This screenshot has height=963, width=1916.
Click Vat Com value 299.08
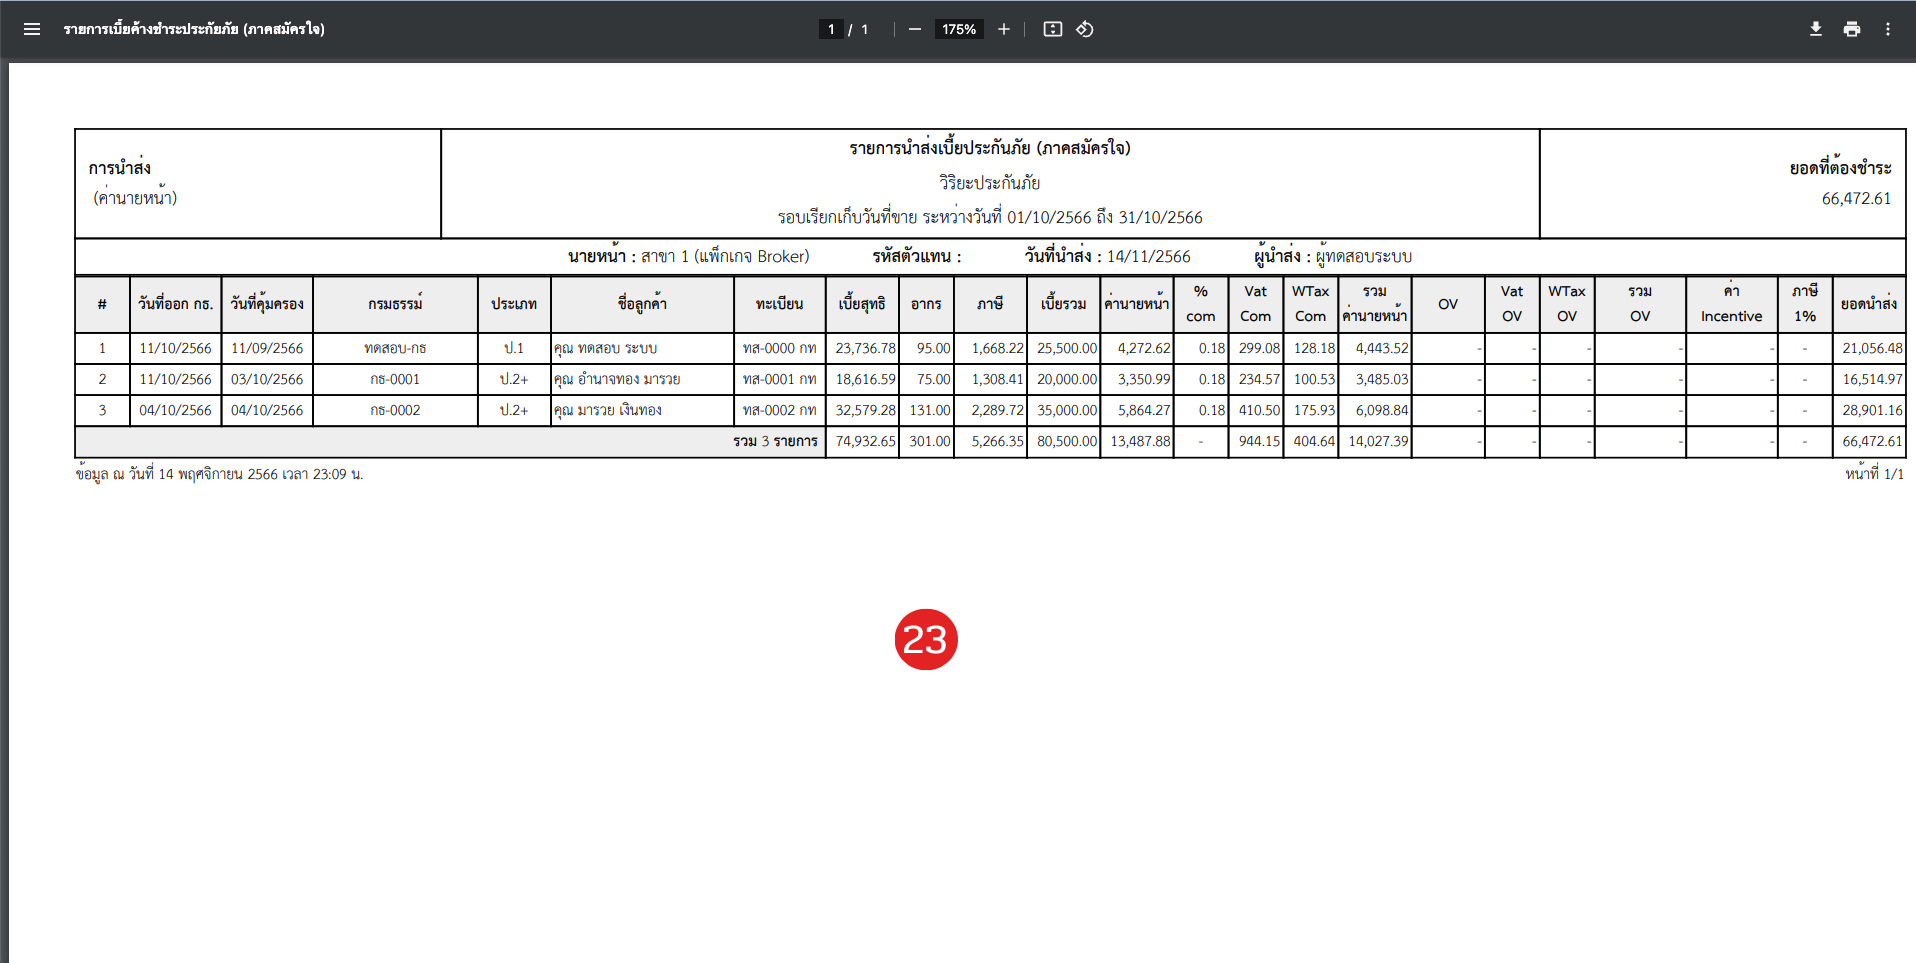[x=1259, y=348]
